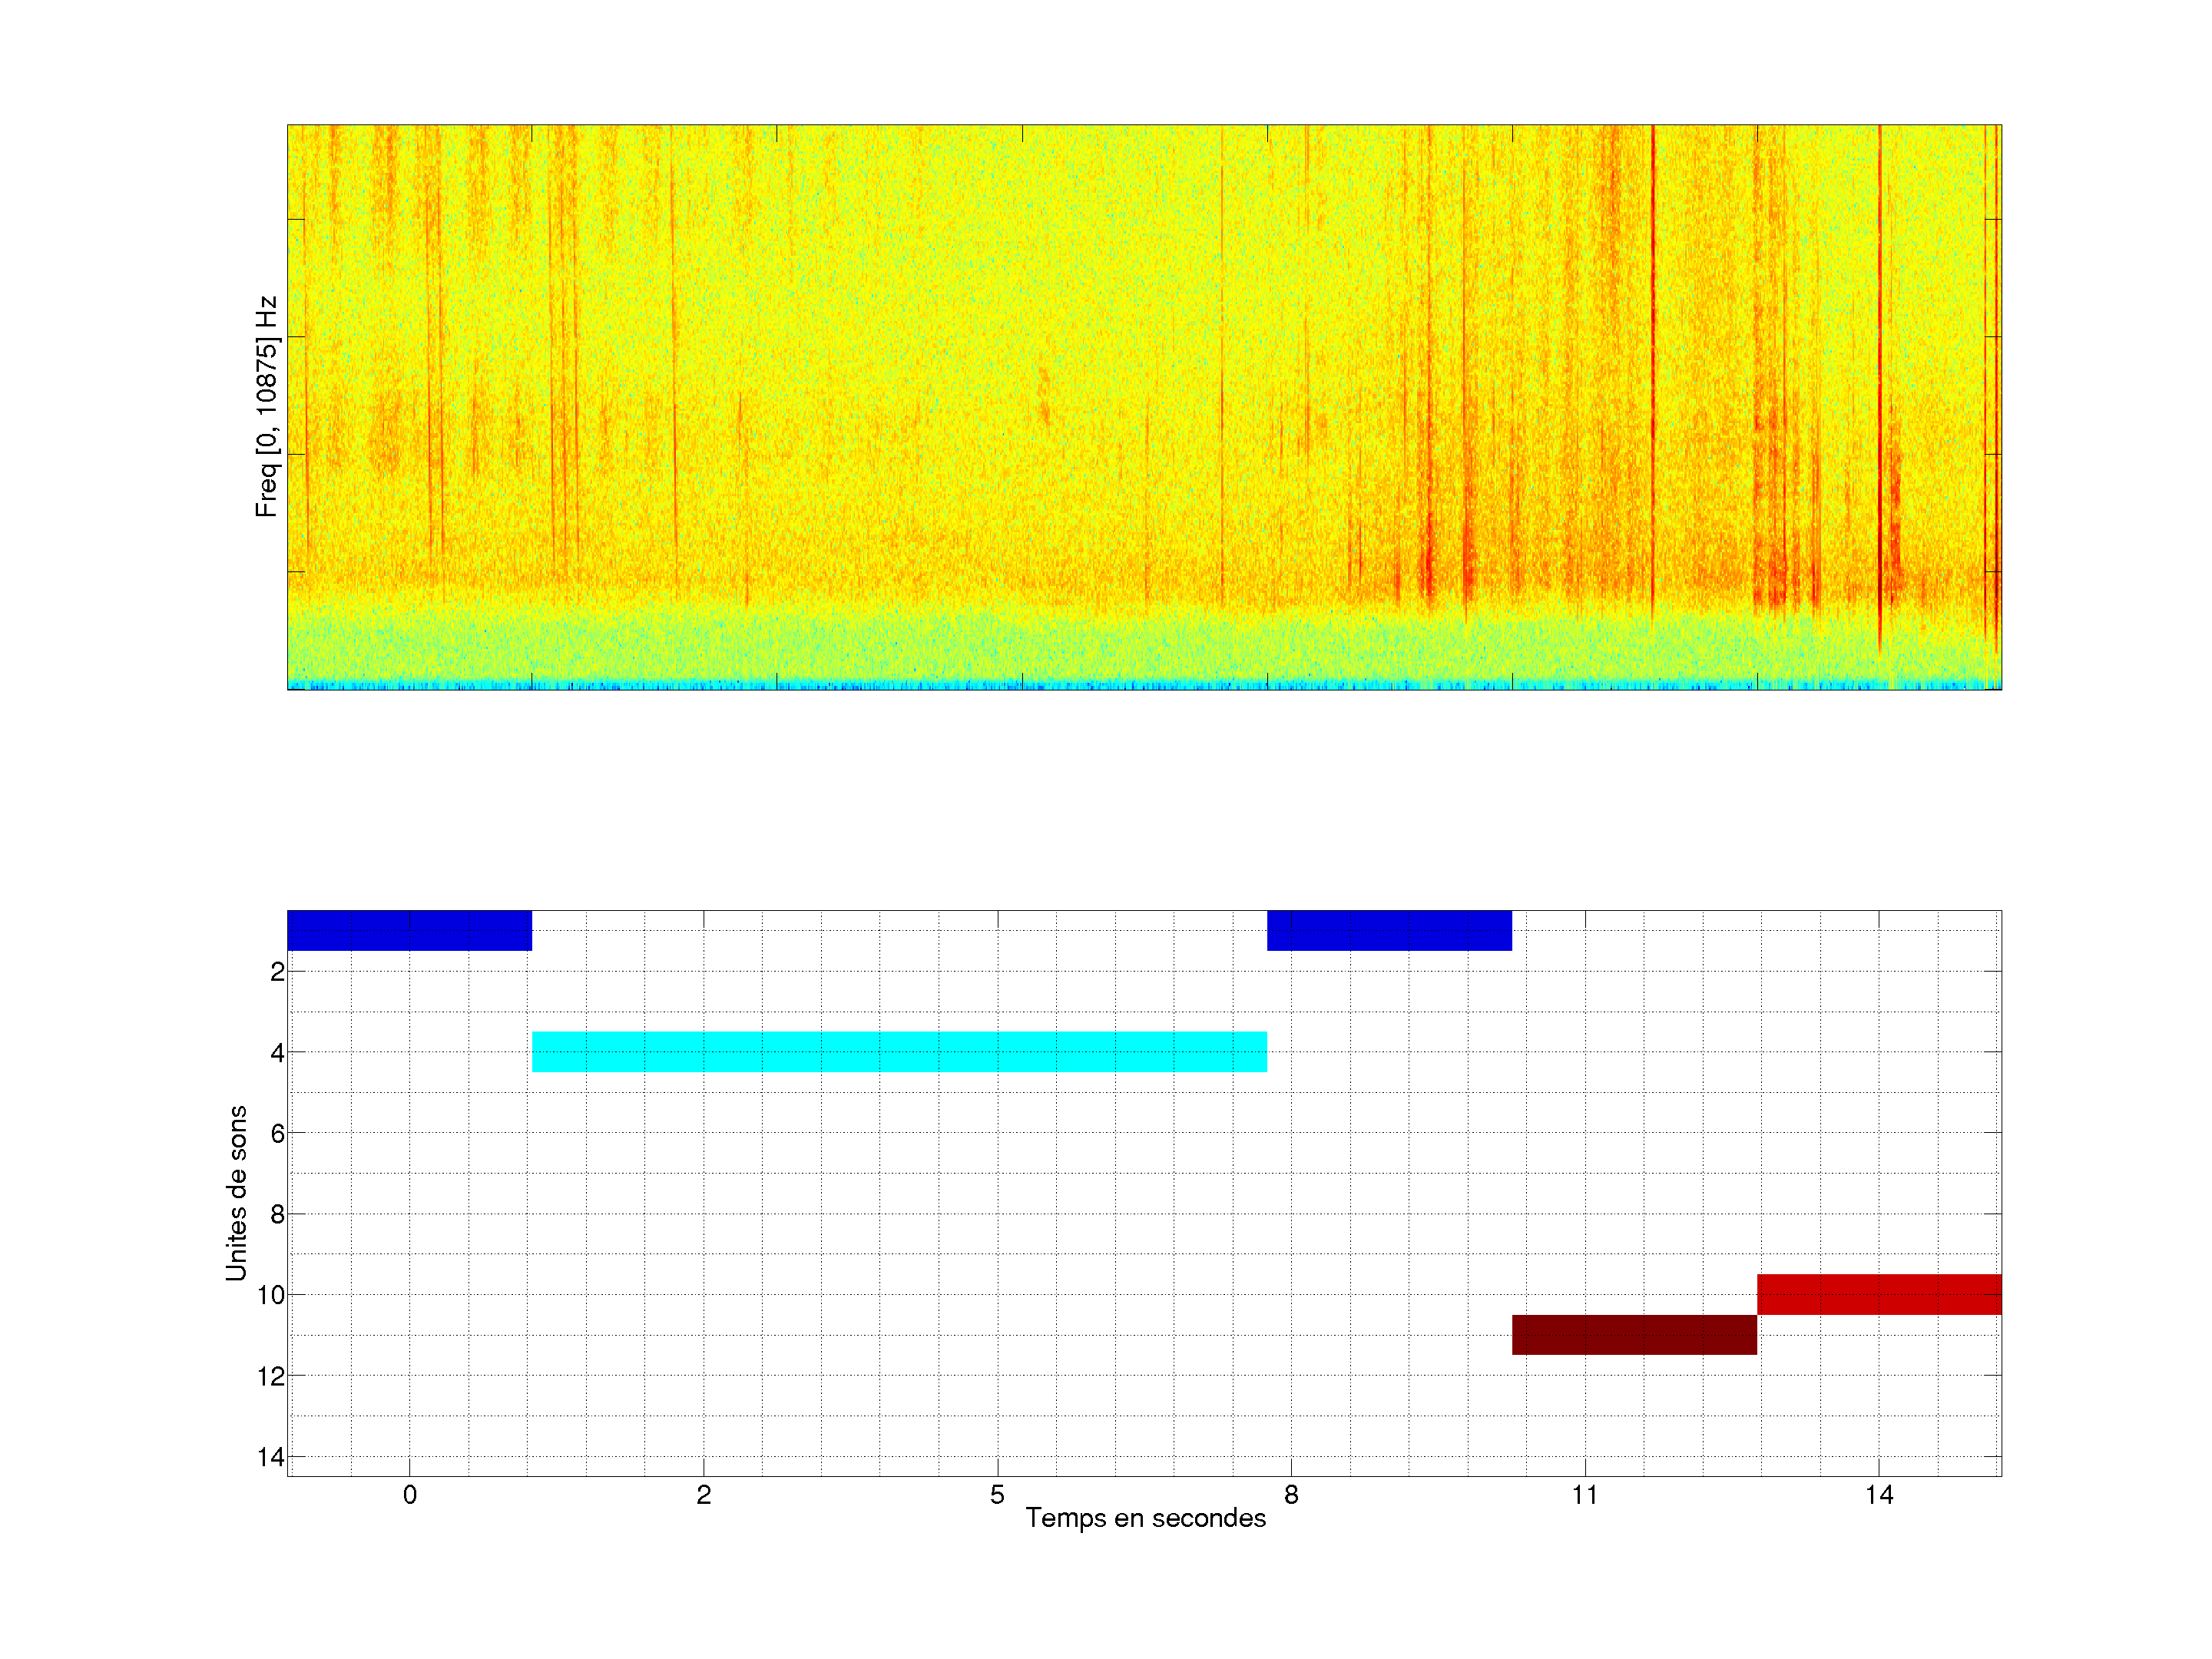This screenshot has width=2212, height=1659.
Task: Click x-axis tick label 2
Action: (704, 1495)
